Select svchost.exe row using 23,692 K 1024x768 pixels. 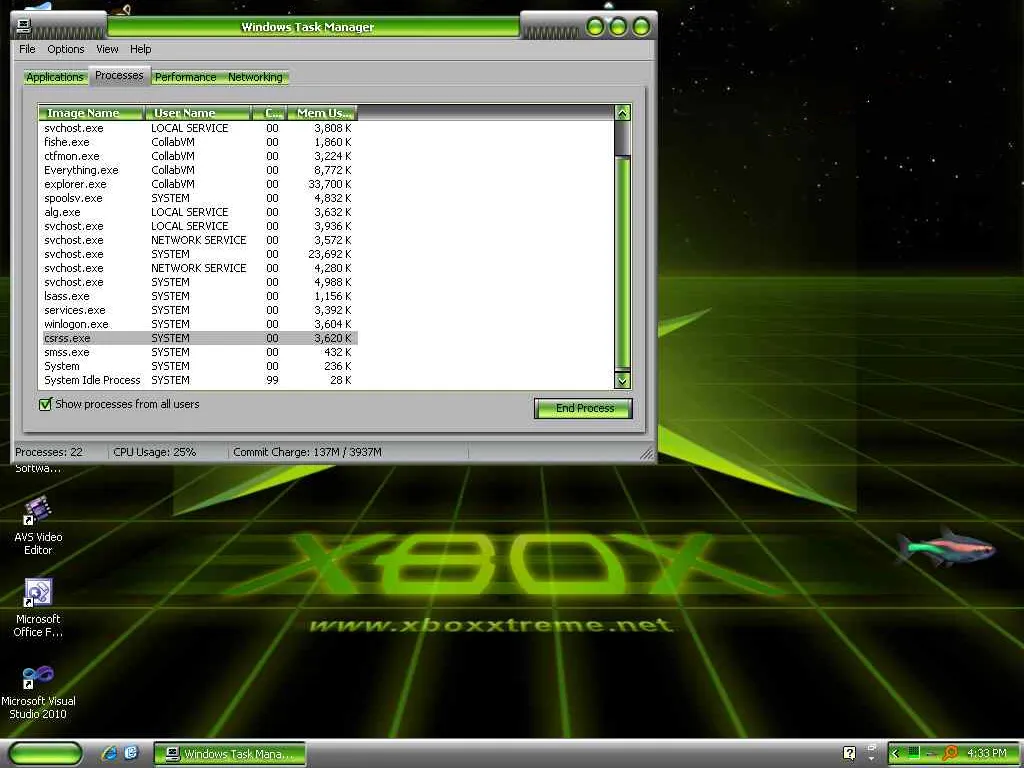198,254
